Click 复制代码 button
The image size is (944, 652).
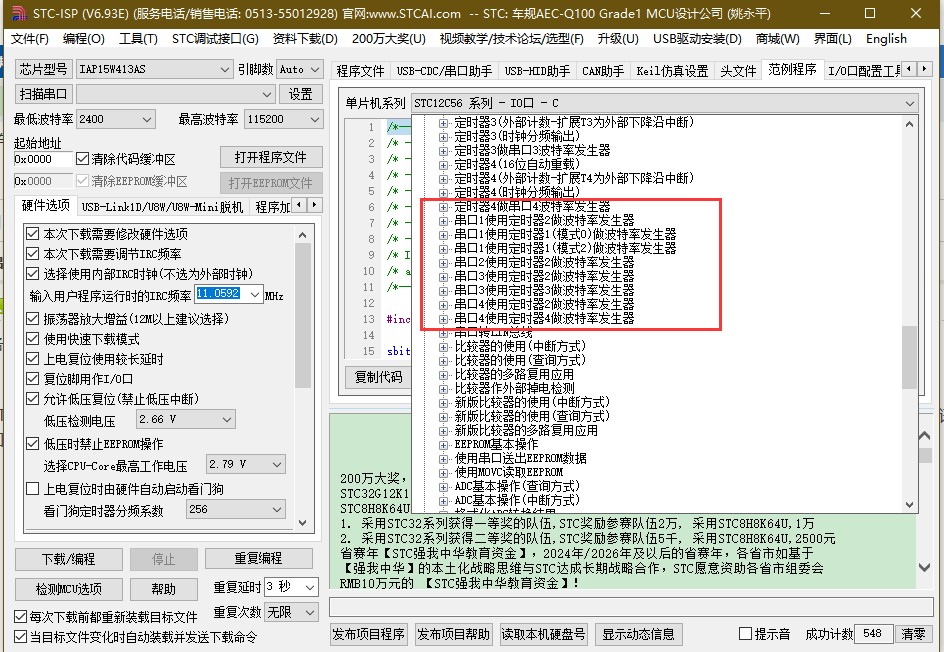coord(378,377)
